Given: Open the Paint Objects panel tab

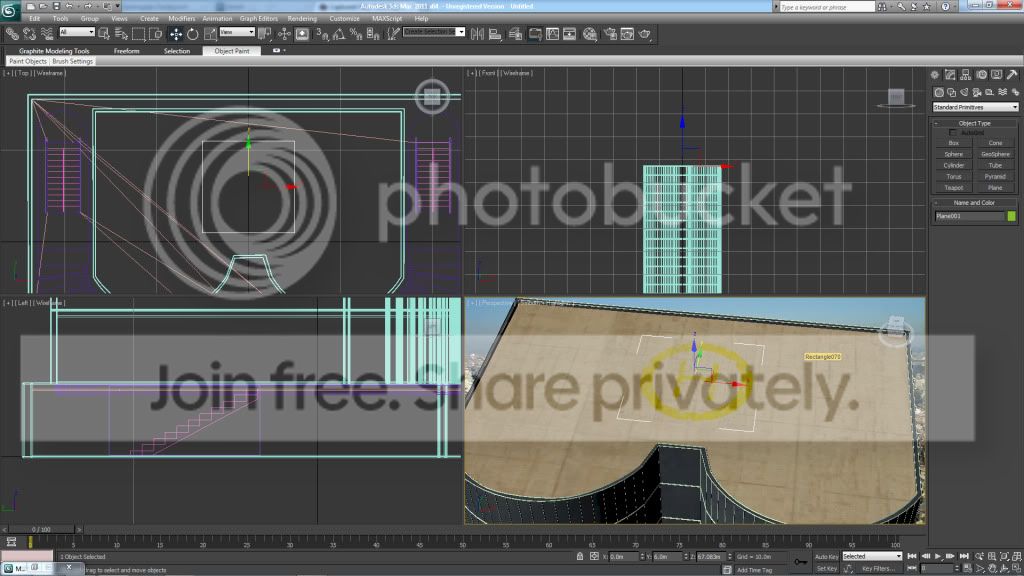Looking at the screenshot, I should (x=27, y=61).
